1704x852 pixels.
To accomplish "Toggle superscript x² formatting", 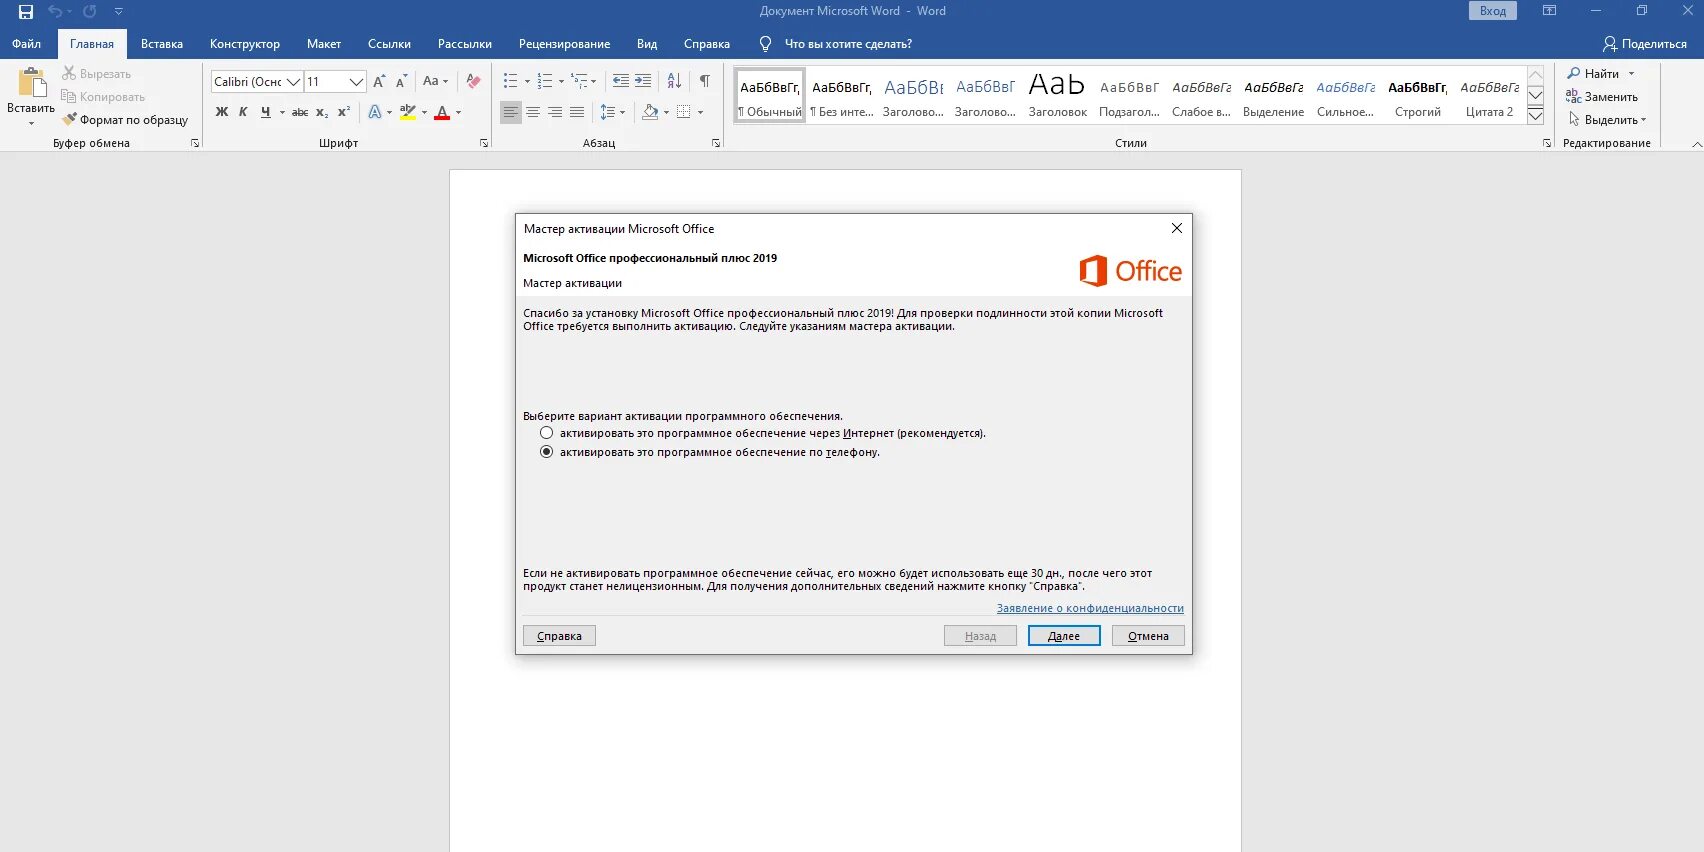I will pyautogui.click(x=344, y=112).
